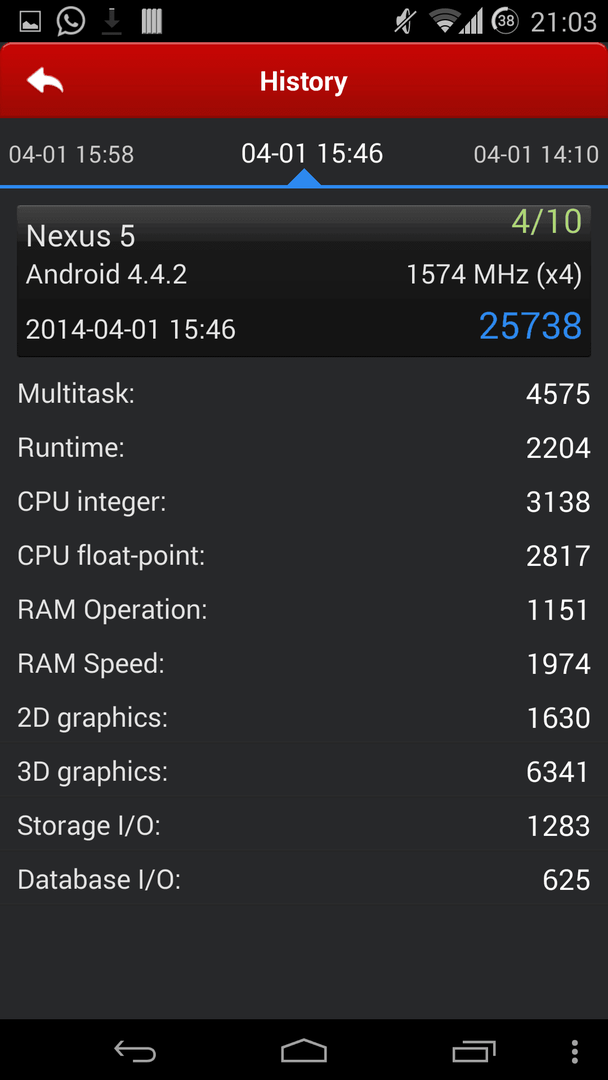Tap the blue triangle timeline marker
Image resolution: width=608 pixels, height=1080 pixels.
(304, 178)
